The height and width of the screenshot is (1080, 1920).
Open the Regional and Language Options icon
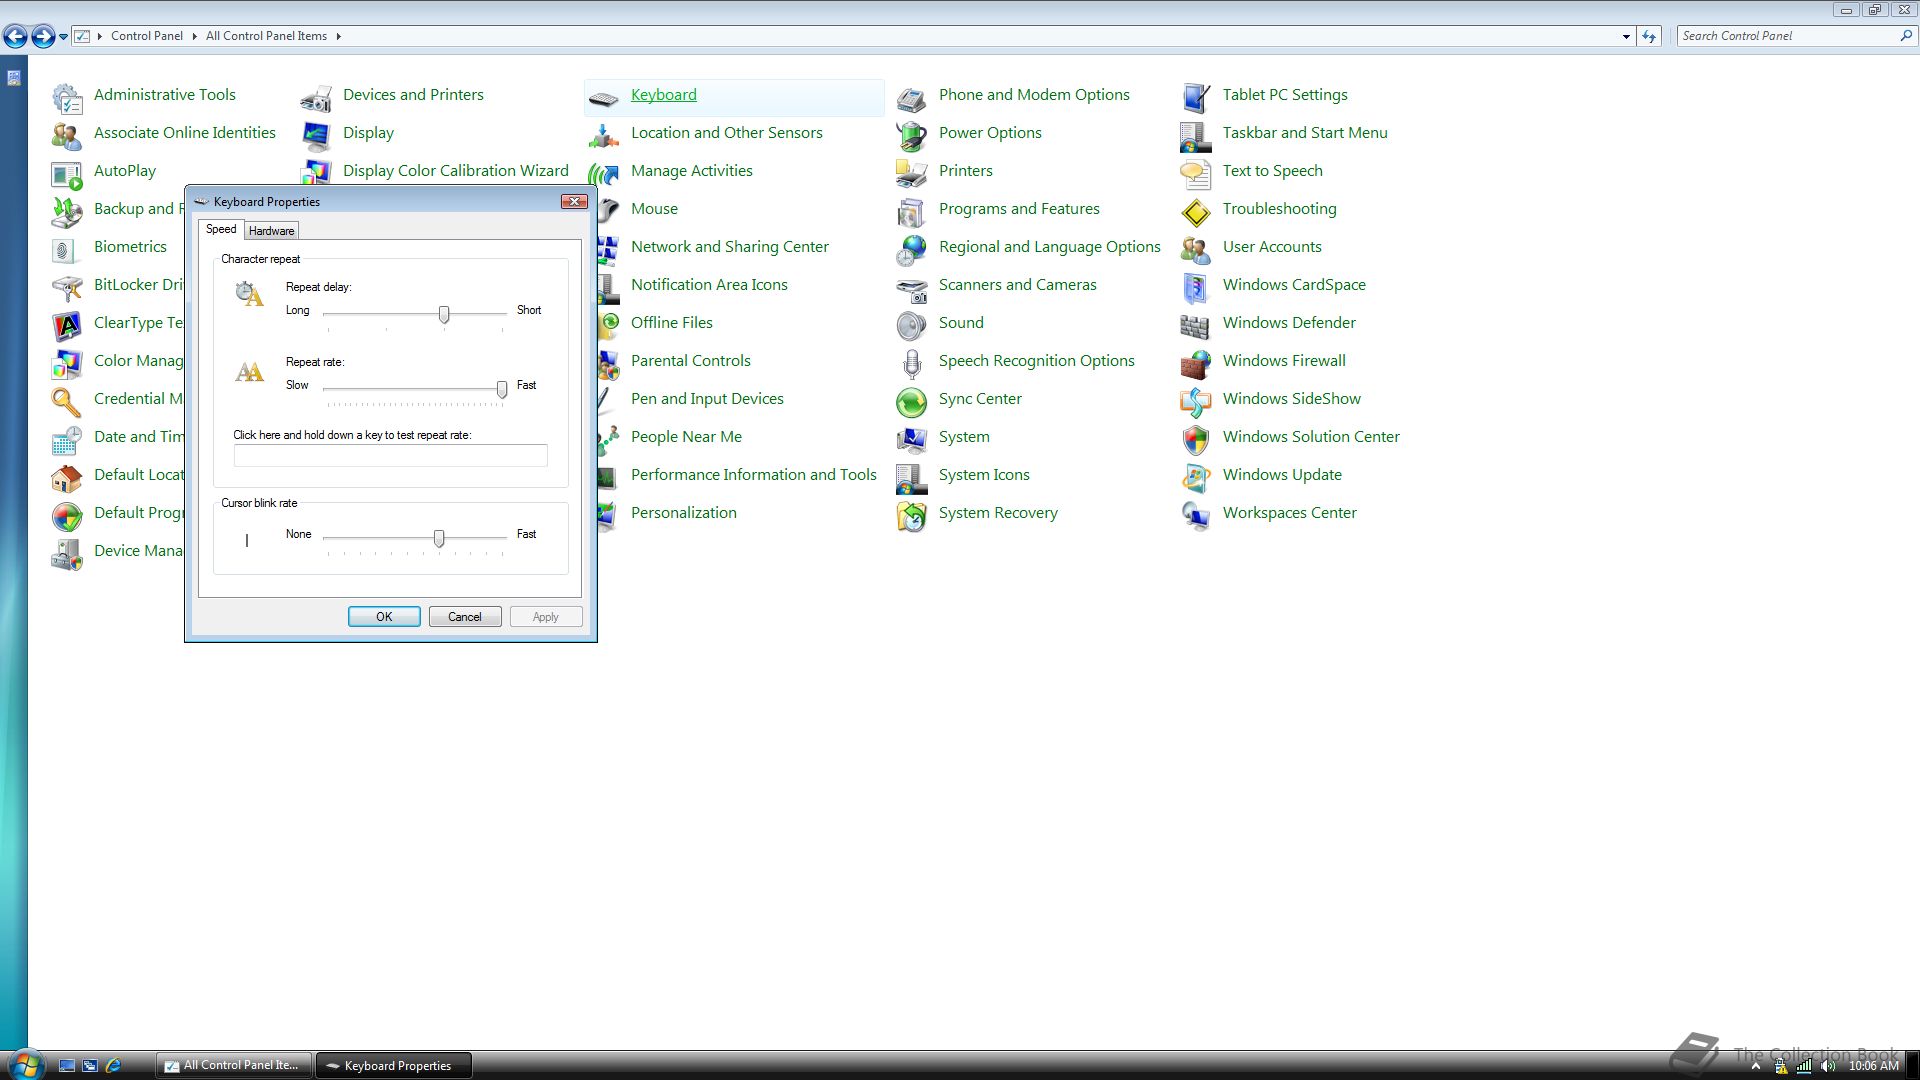[x=912, y=250]
